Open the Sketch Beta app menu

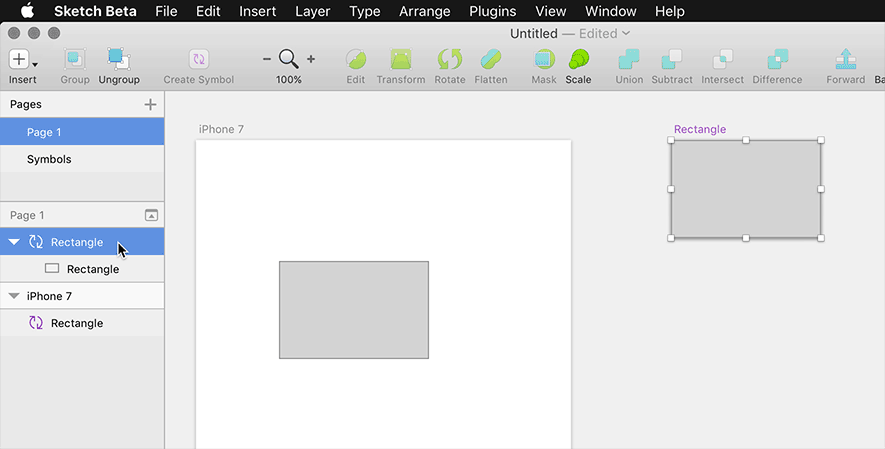pyautogui.click(x=95, y=11)
